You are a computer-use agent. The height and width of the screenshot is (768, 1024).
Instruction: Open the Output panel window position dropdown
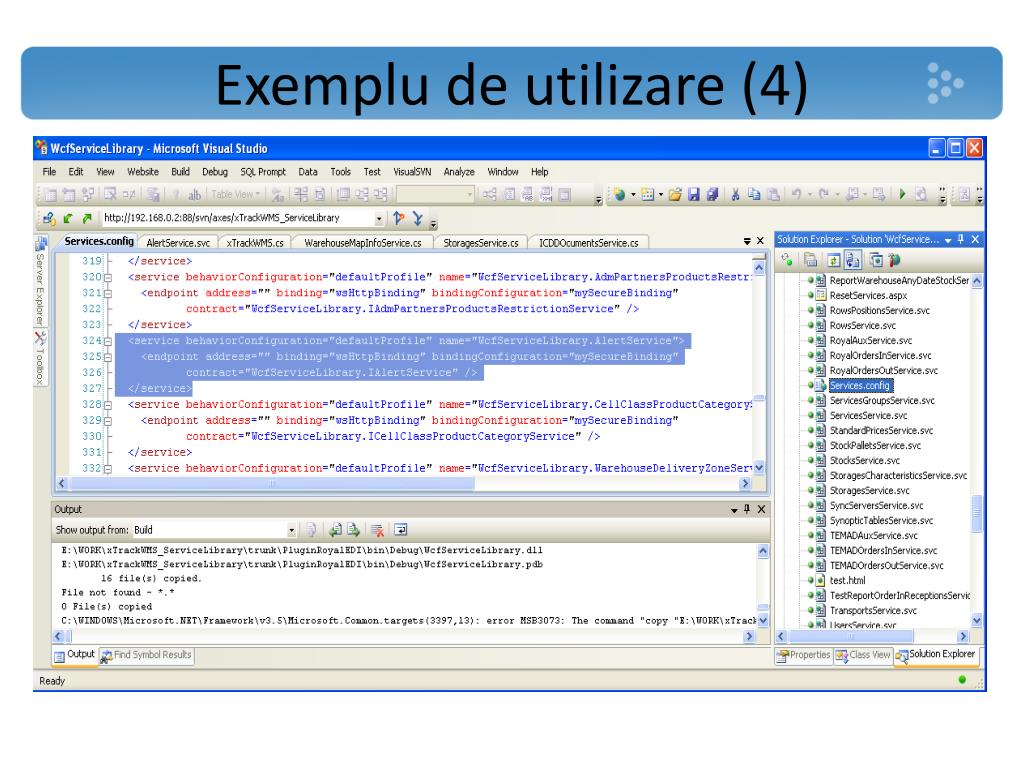click(734, 510)
